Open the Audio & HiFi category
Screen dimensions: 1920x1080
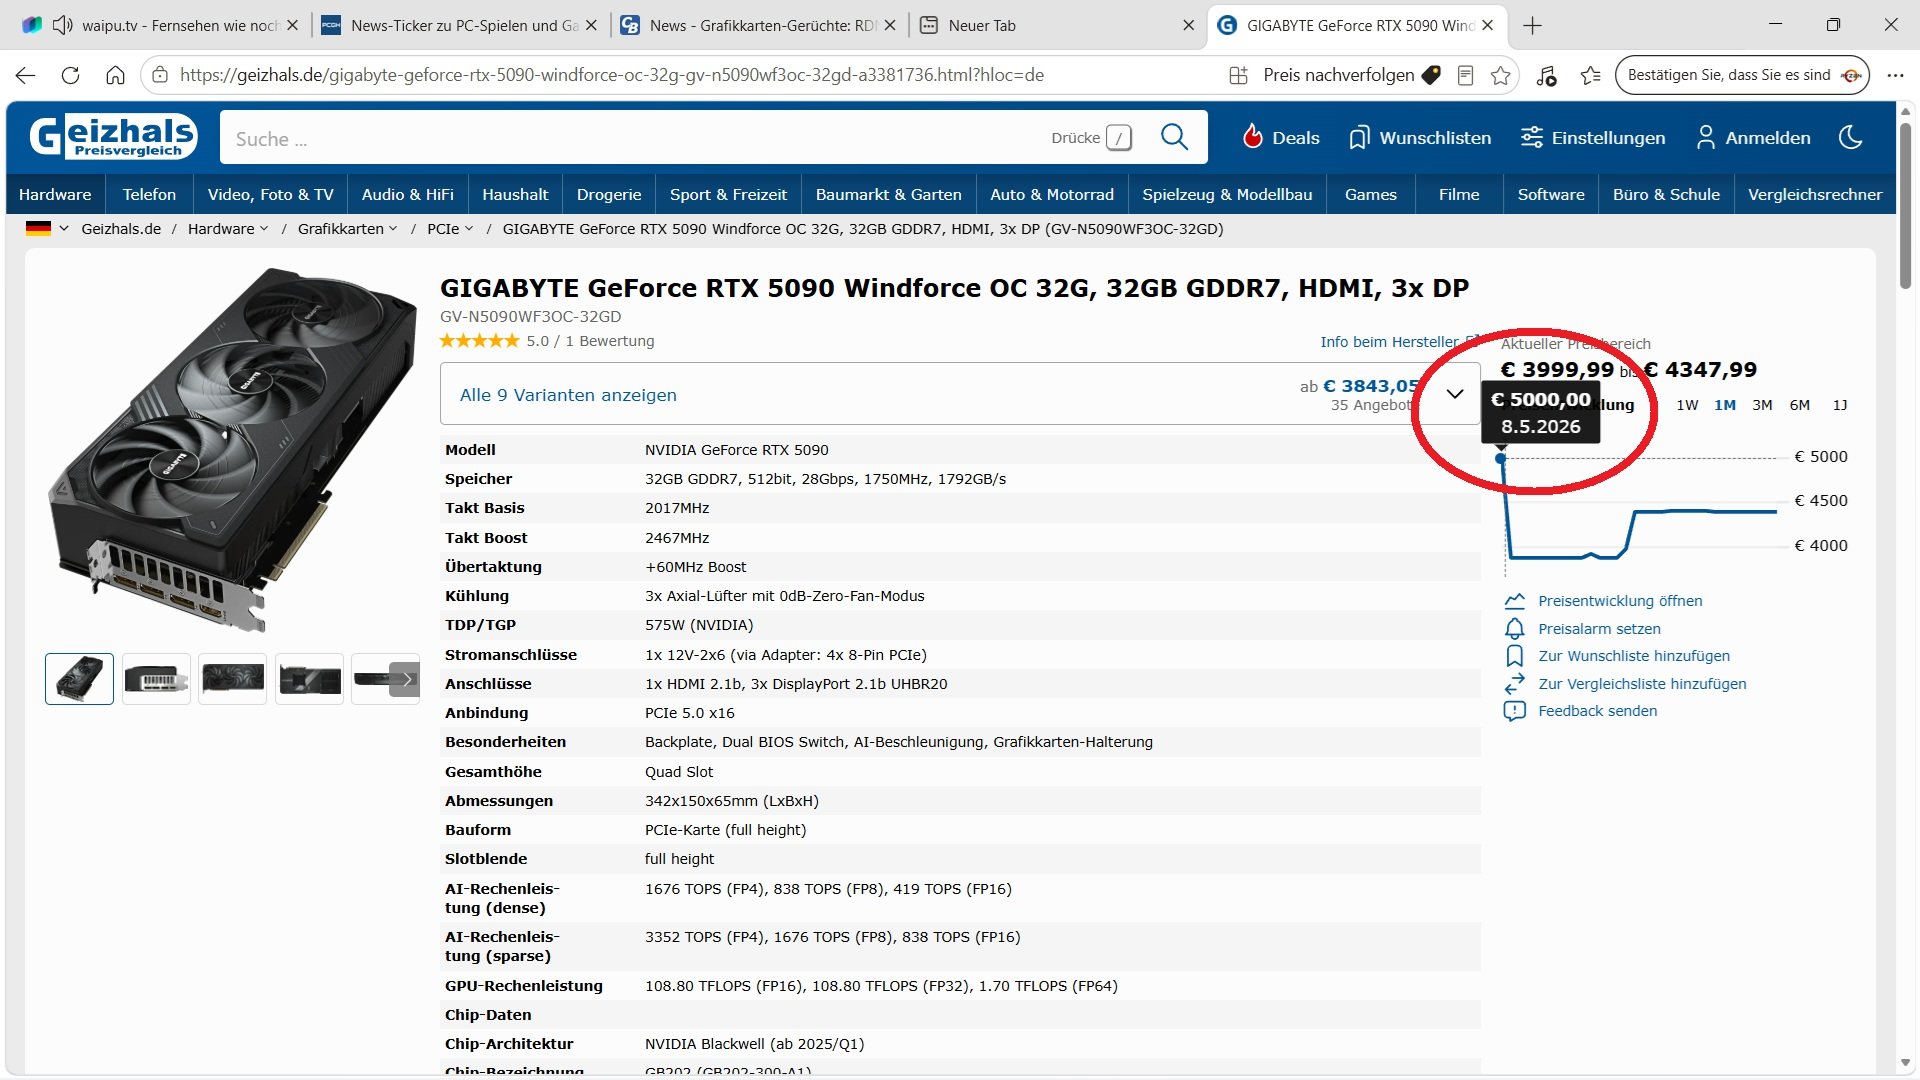[408, 195]
